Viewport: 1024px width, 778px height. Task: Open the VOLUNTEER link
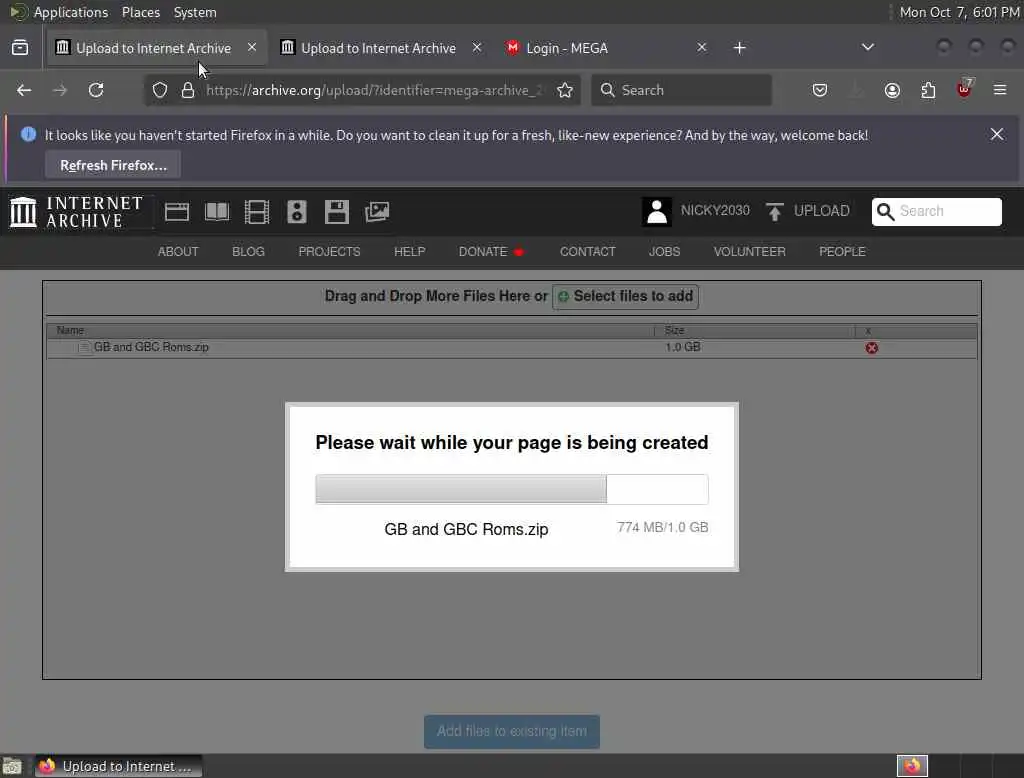click(749, 251)
